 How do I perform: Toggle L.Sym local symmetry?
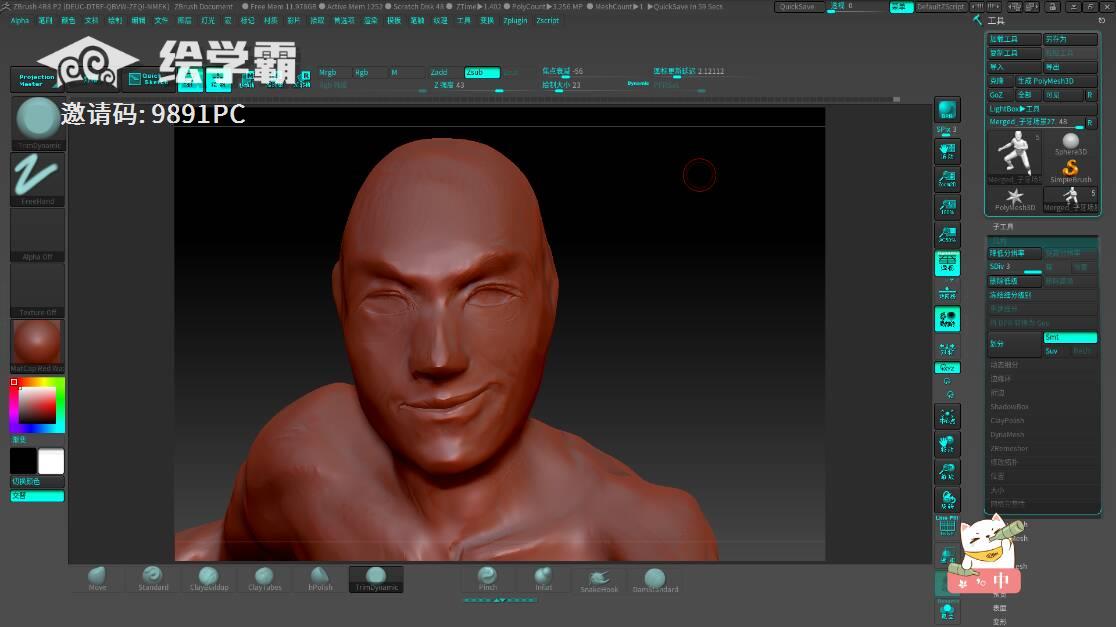tap(947, 348)
